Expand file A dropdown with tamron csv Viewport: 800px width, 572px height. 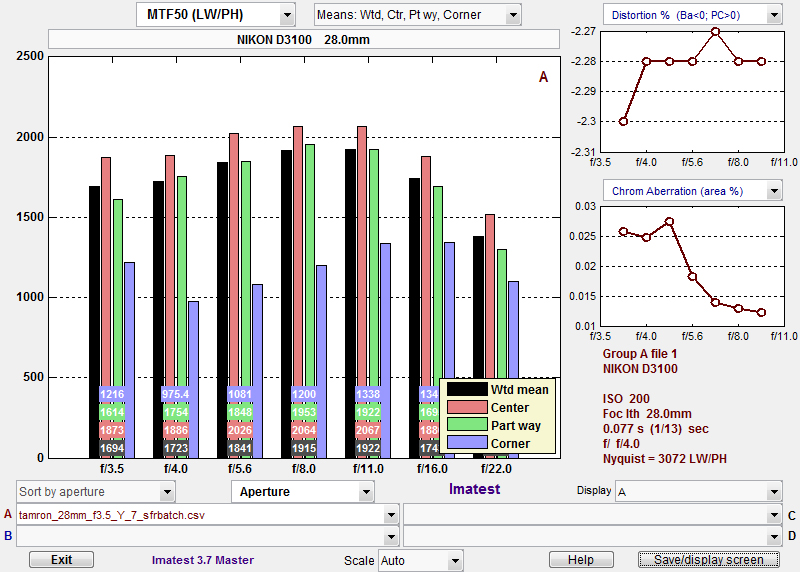click(207, 515)
